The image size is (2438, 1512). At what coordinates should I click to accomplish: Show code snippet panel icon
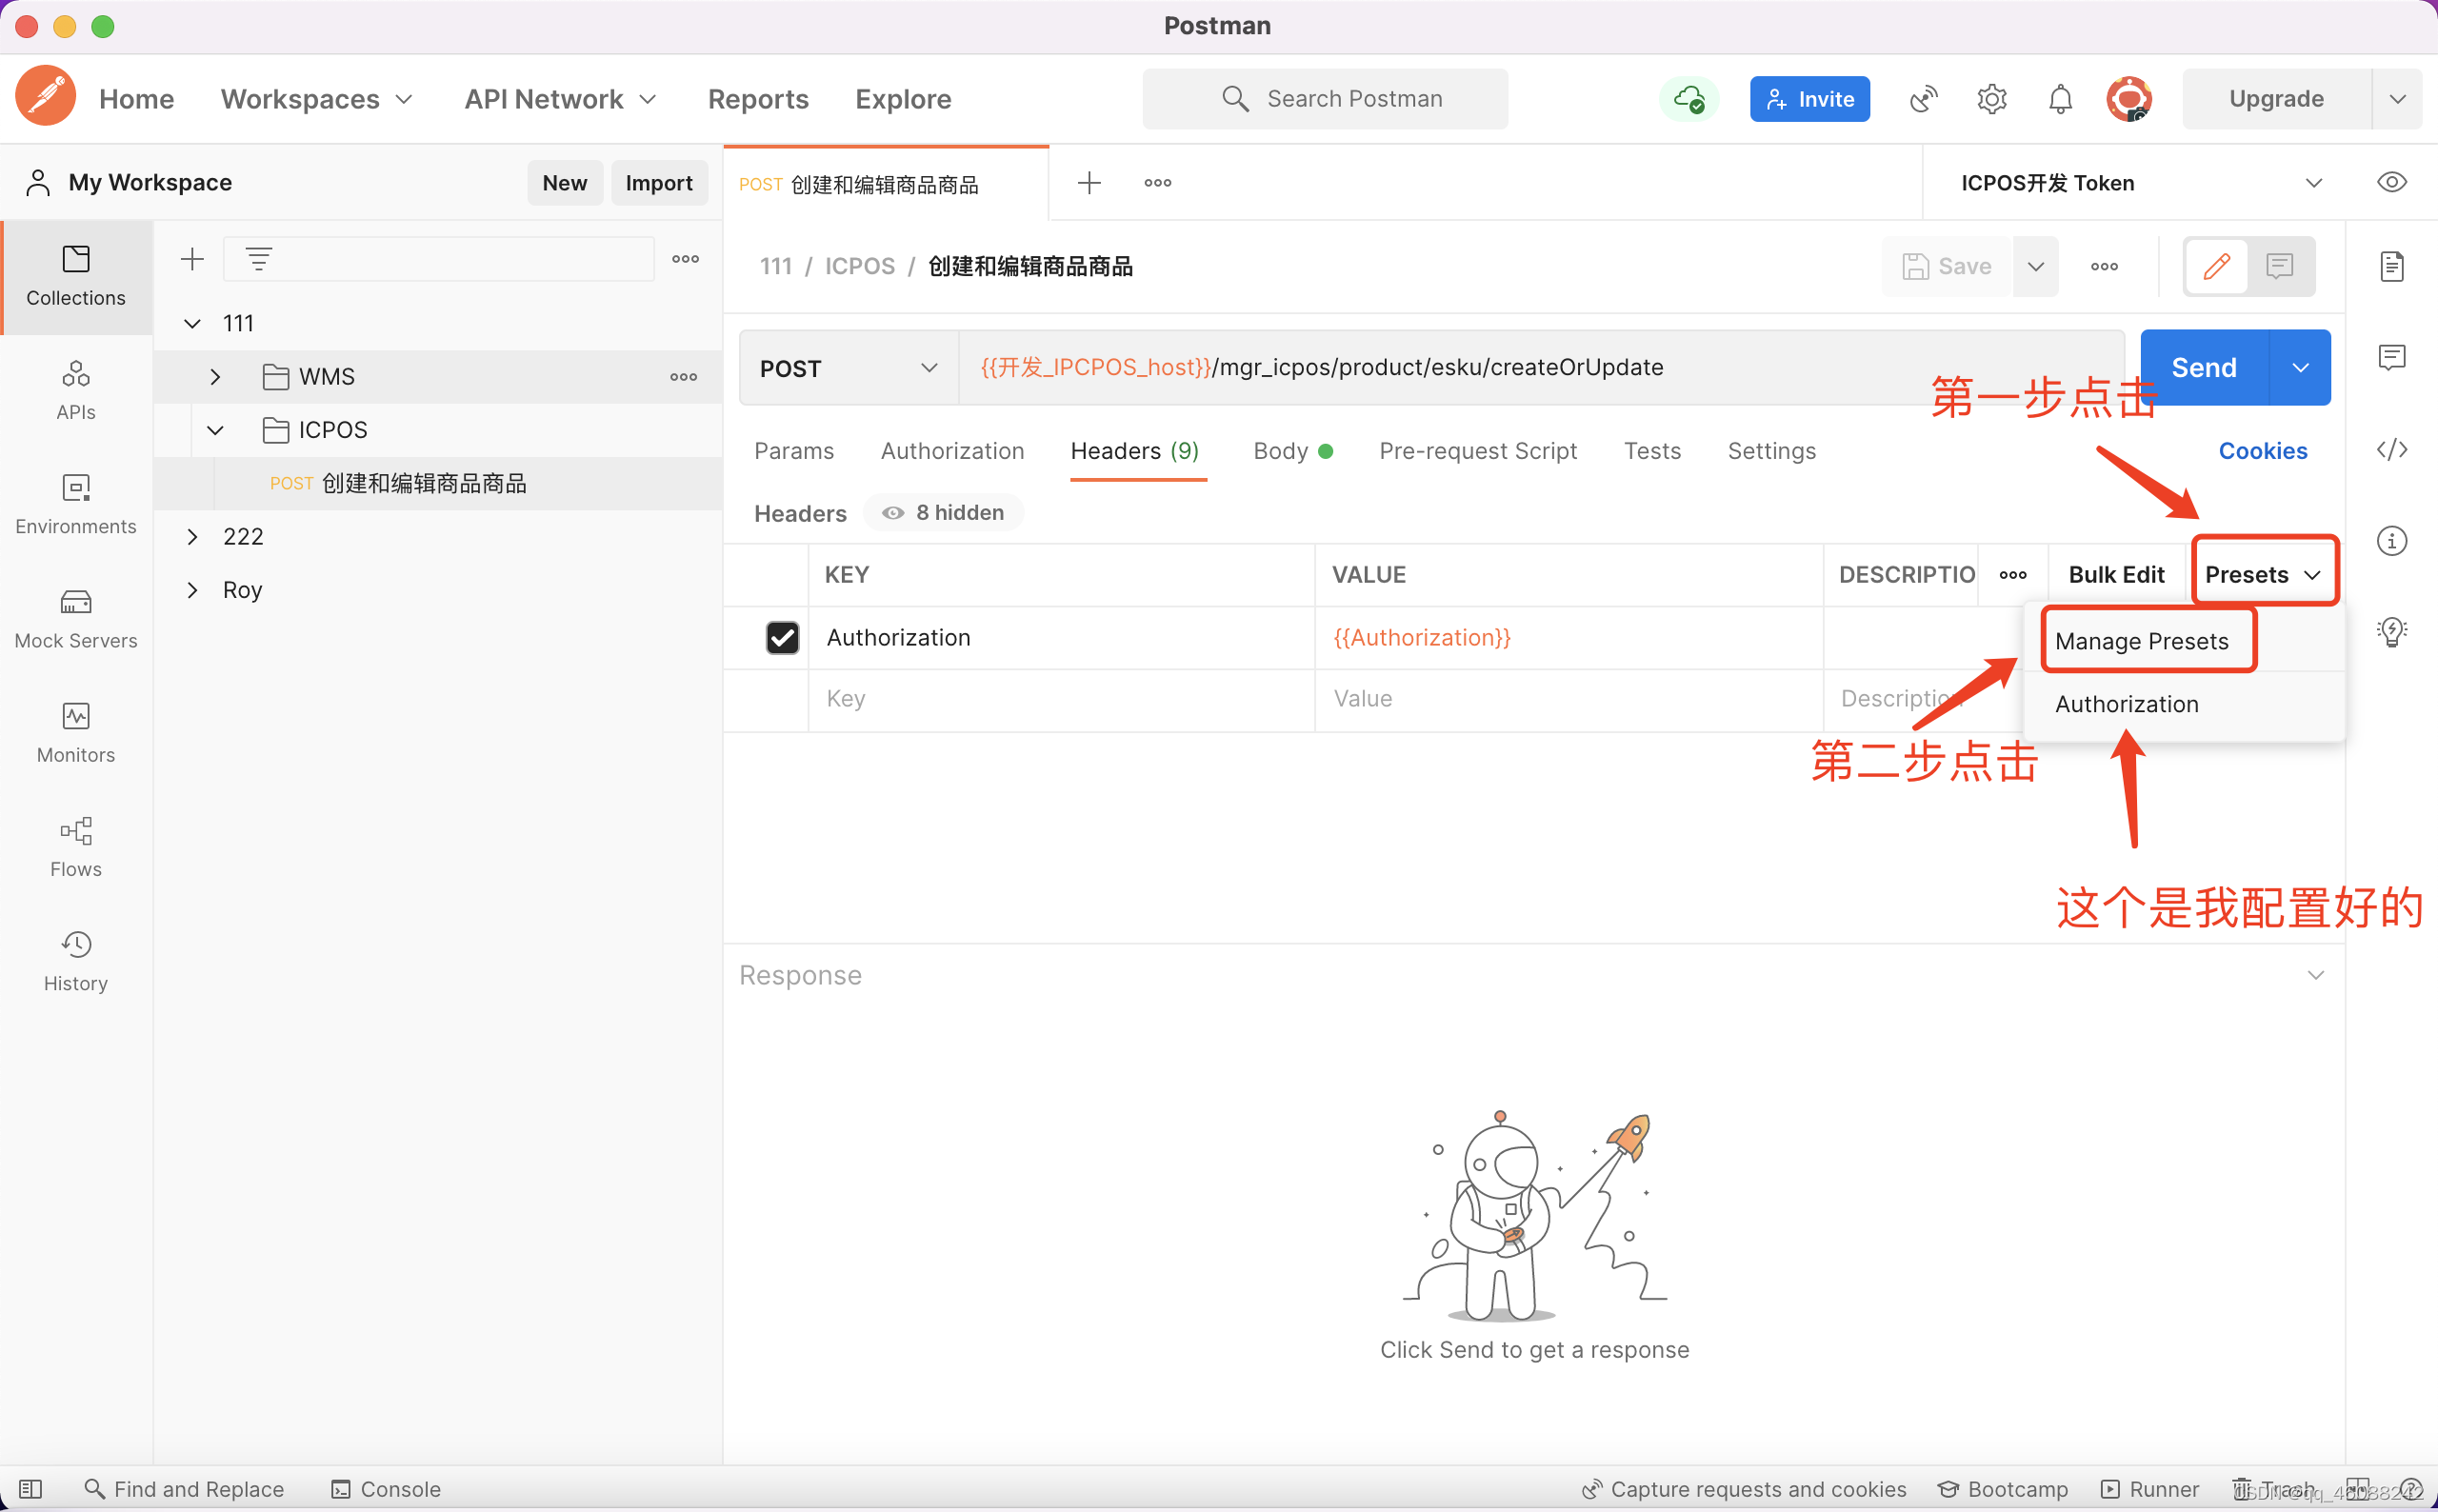click(2391, 450)
